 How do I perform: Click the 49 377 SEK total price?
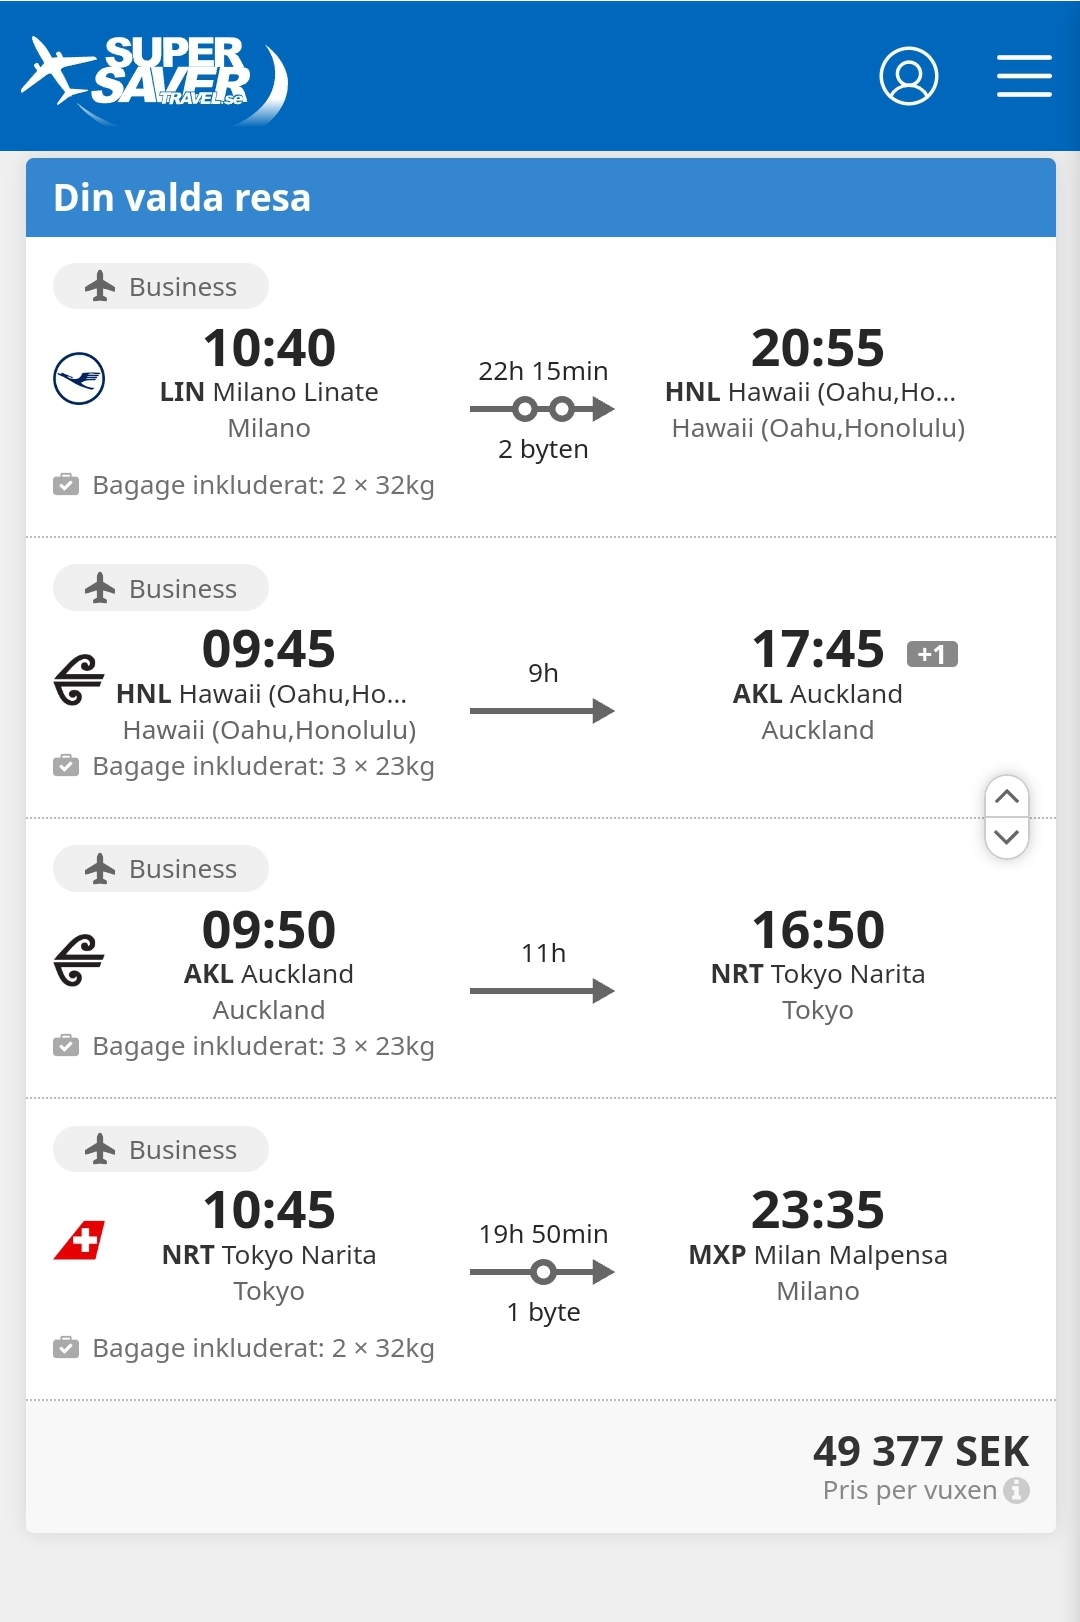(921, 1451)
